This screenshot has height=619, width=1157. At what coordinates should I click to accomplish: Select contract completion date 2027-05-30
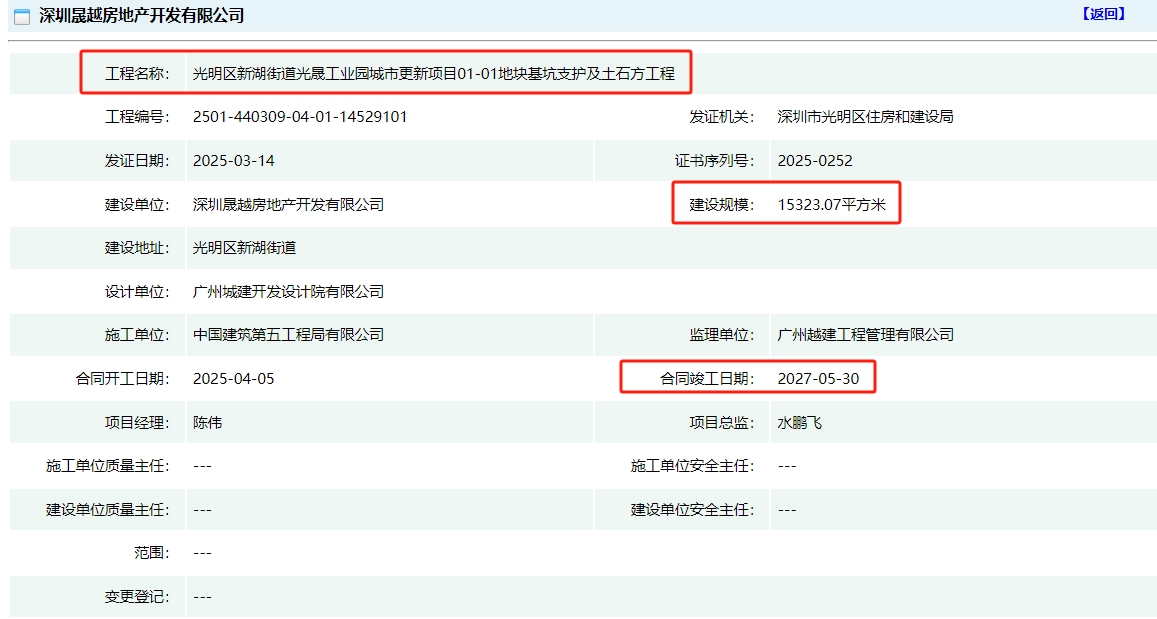click(818, 378)
